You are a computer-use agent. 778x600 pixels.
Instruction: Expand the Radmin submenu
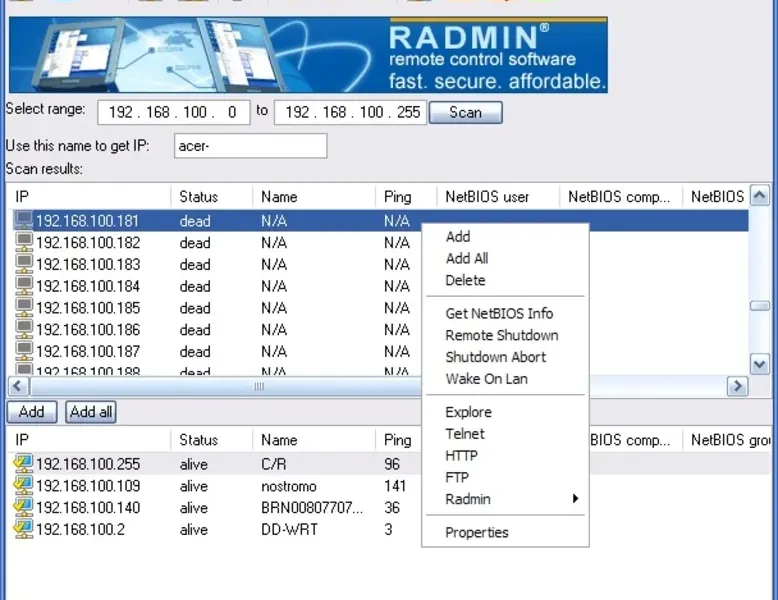[505, 499]
